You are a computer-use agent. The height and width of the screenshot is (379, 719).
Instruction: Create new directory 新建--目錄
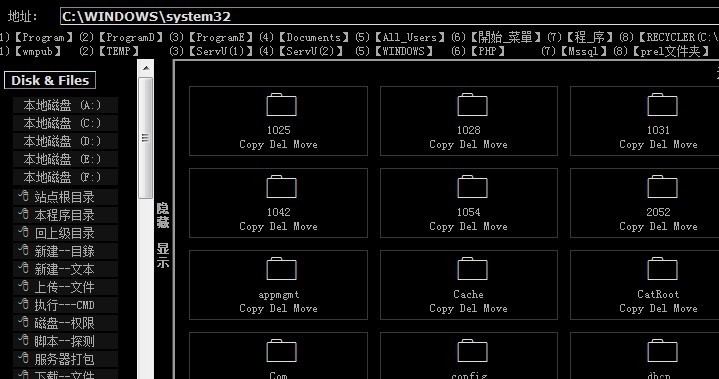[66, 251]
